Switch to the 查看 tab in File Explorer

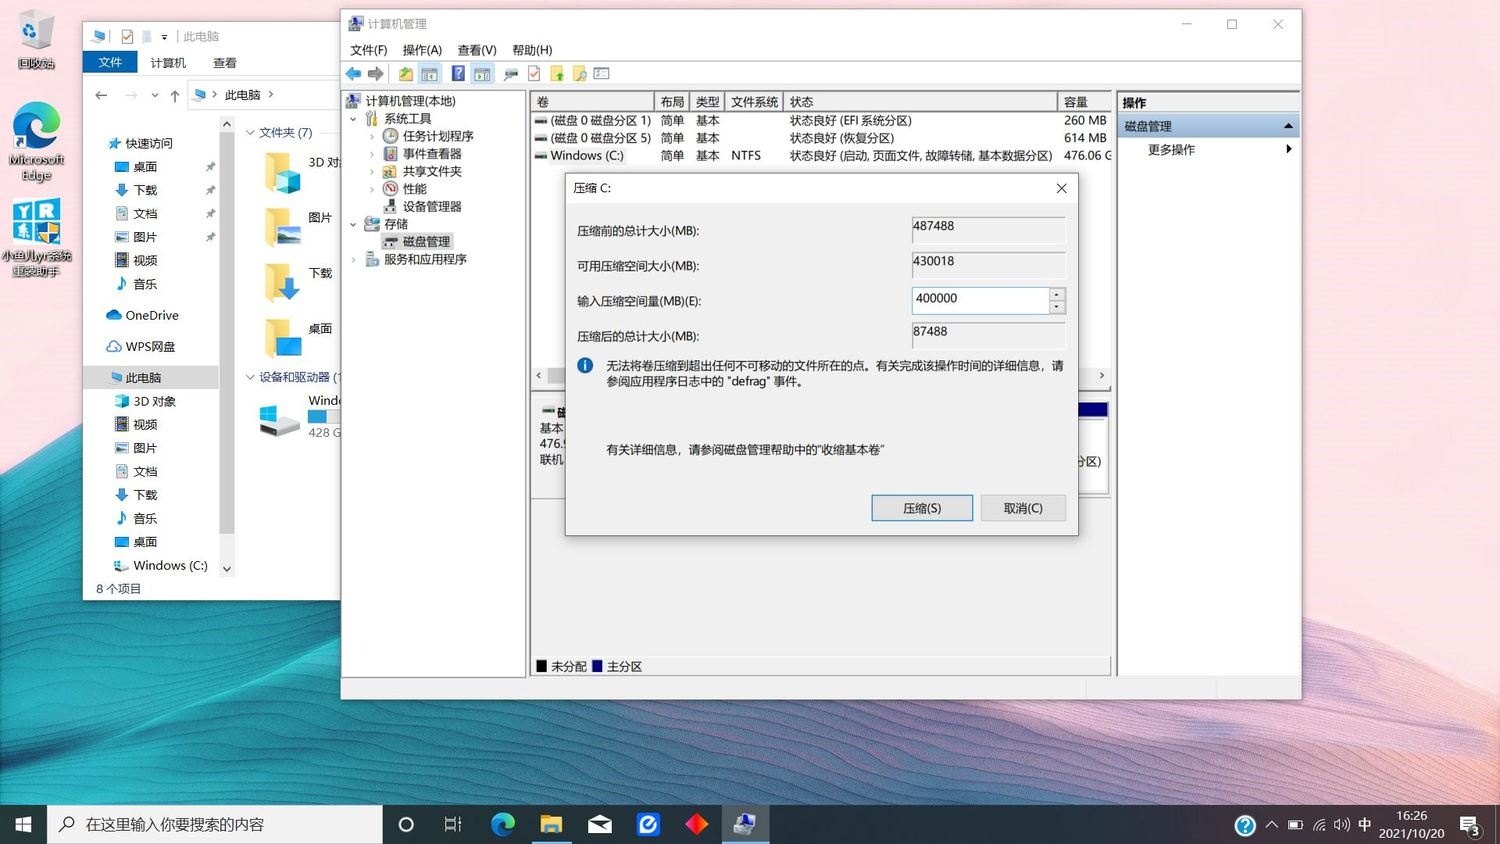pos(224,63)
